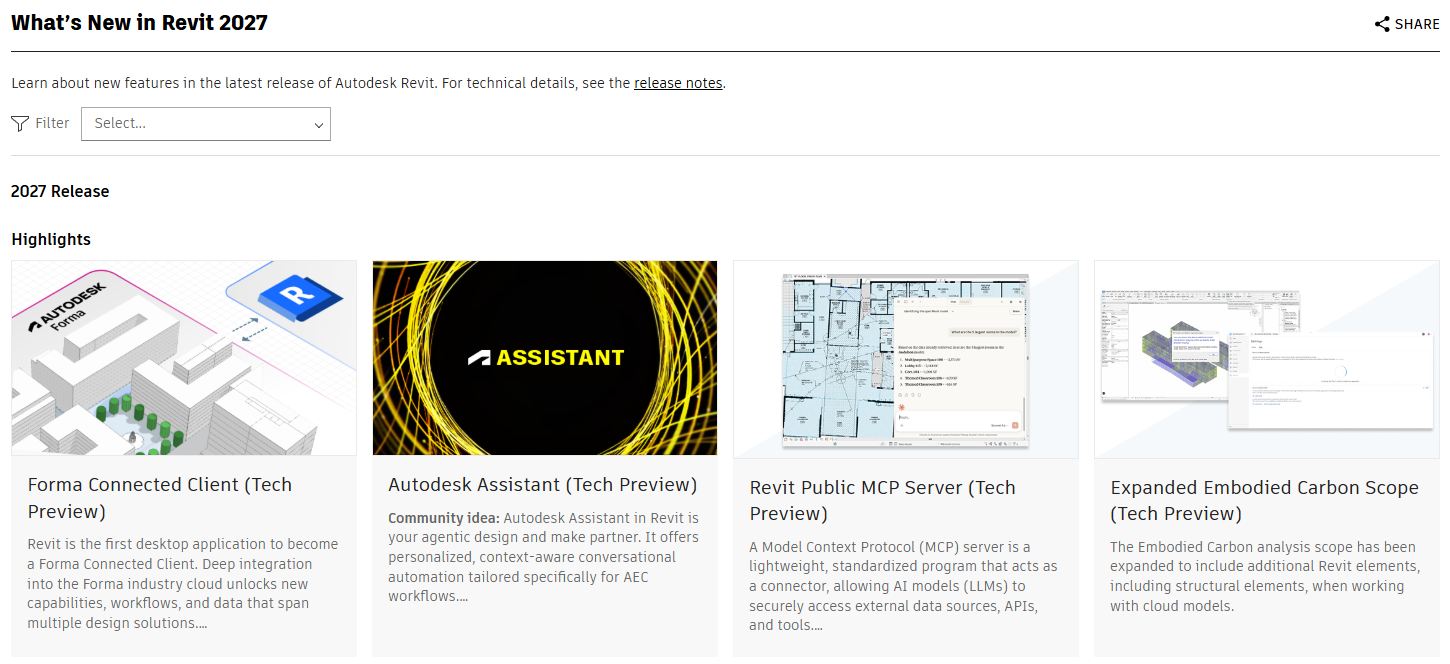
Task: Open the Expanded Embodied Carbon Scope title
Action: coord(1264,500)
